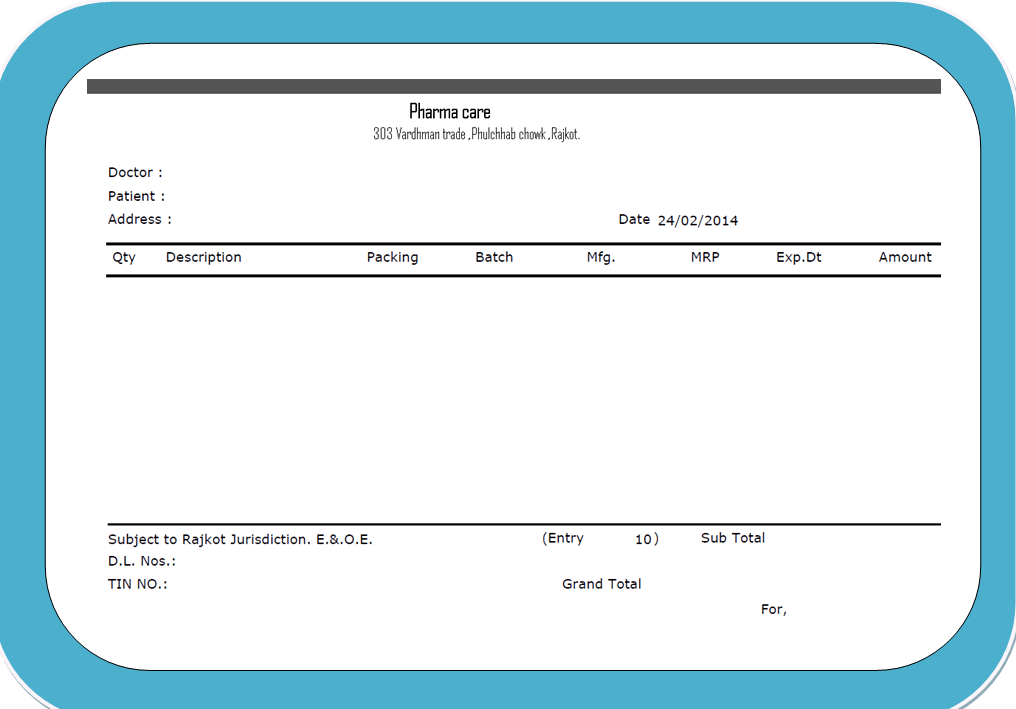Select the For, signature line
Viewport: 1016px width, 709px height.
click(773, 609)
